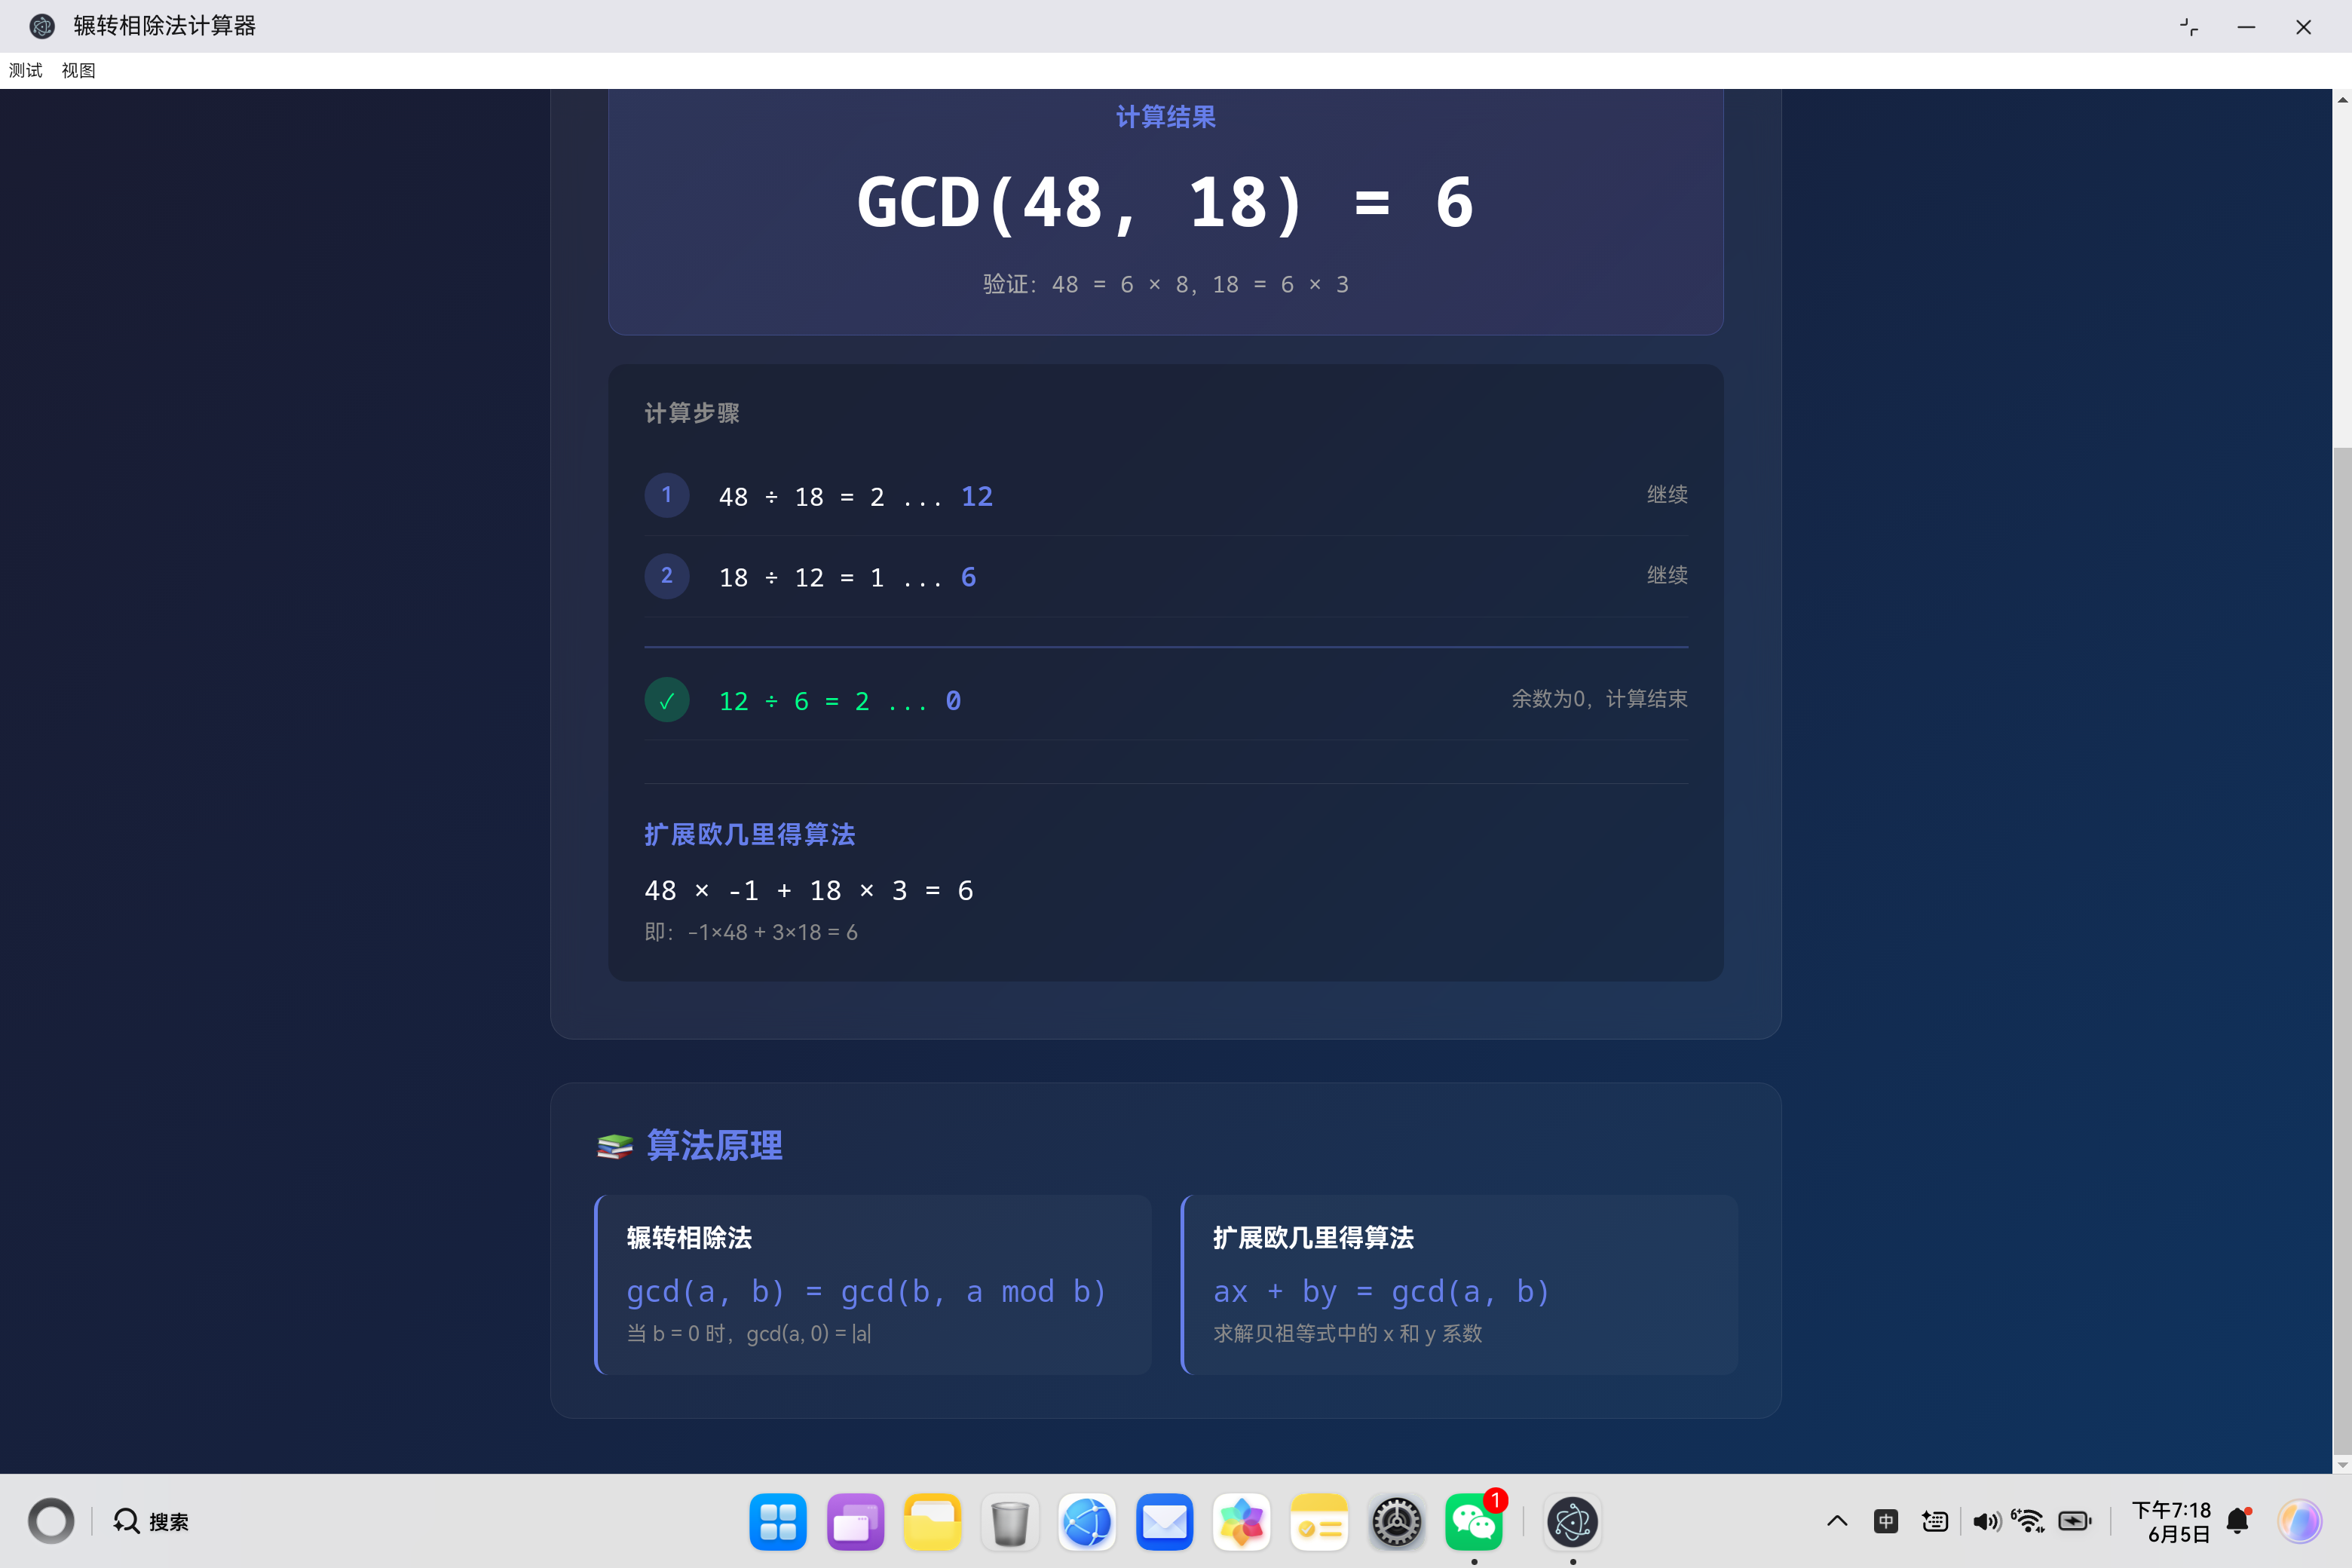Open the trash bin in the dock

tap(1010, 1522)
